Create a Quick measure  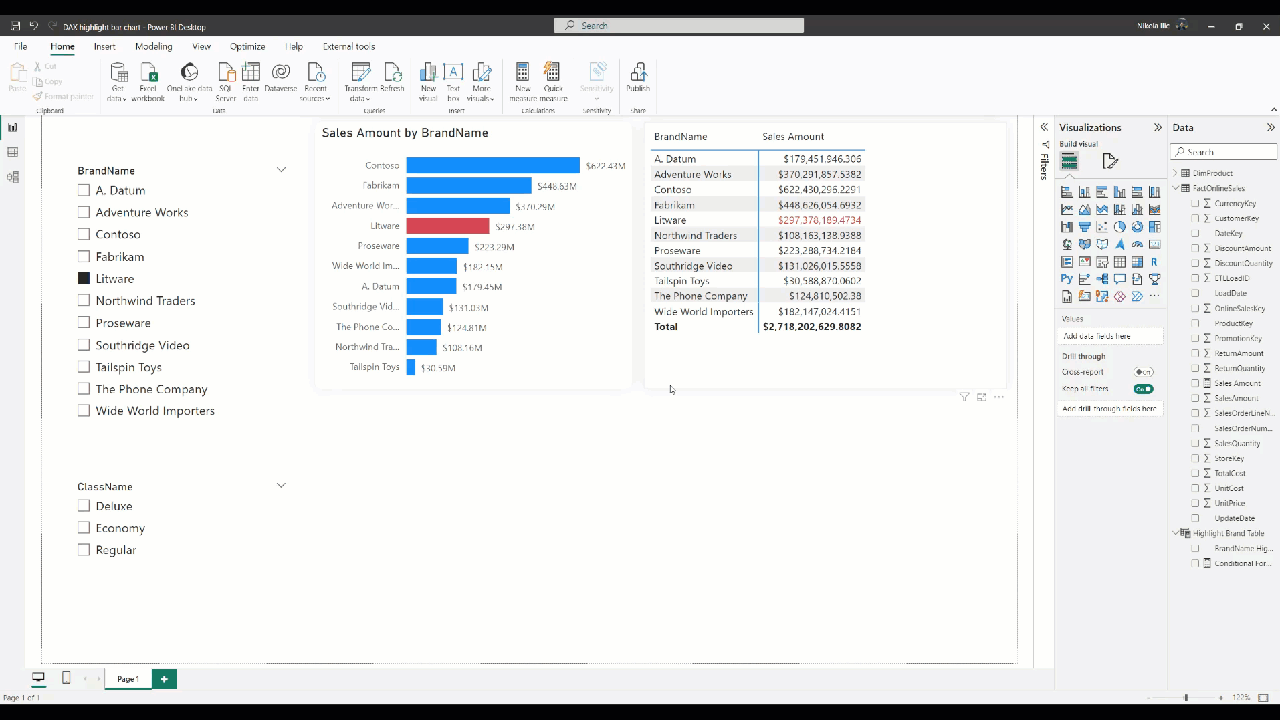pyautogui.click(x=552, y=82)
